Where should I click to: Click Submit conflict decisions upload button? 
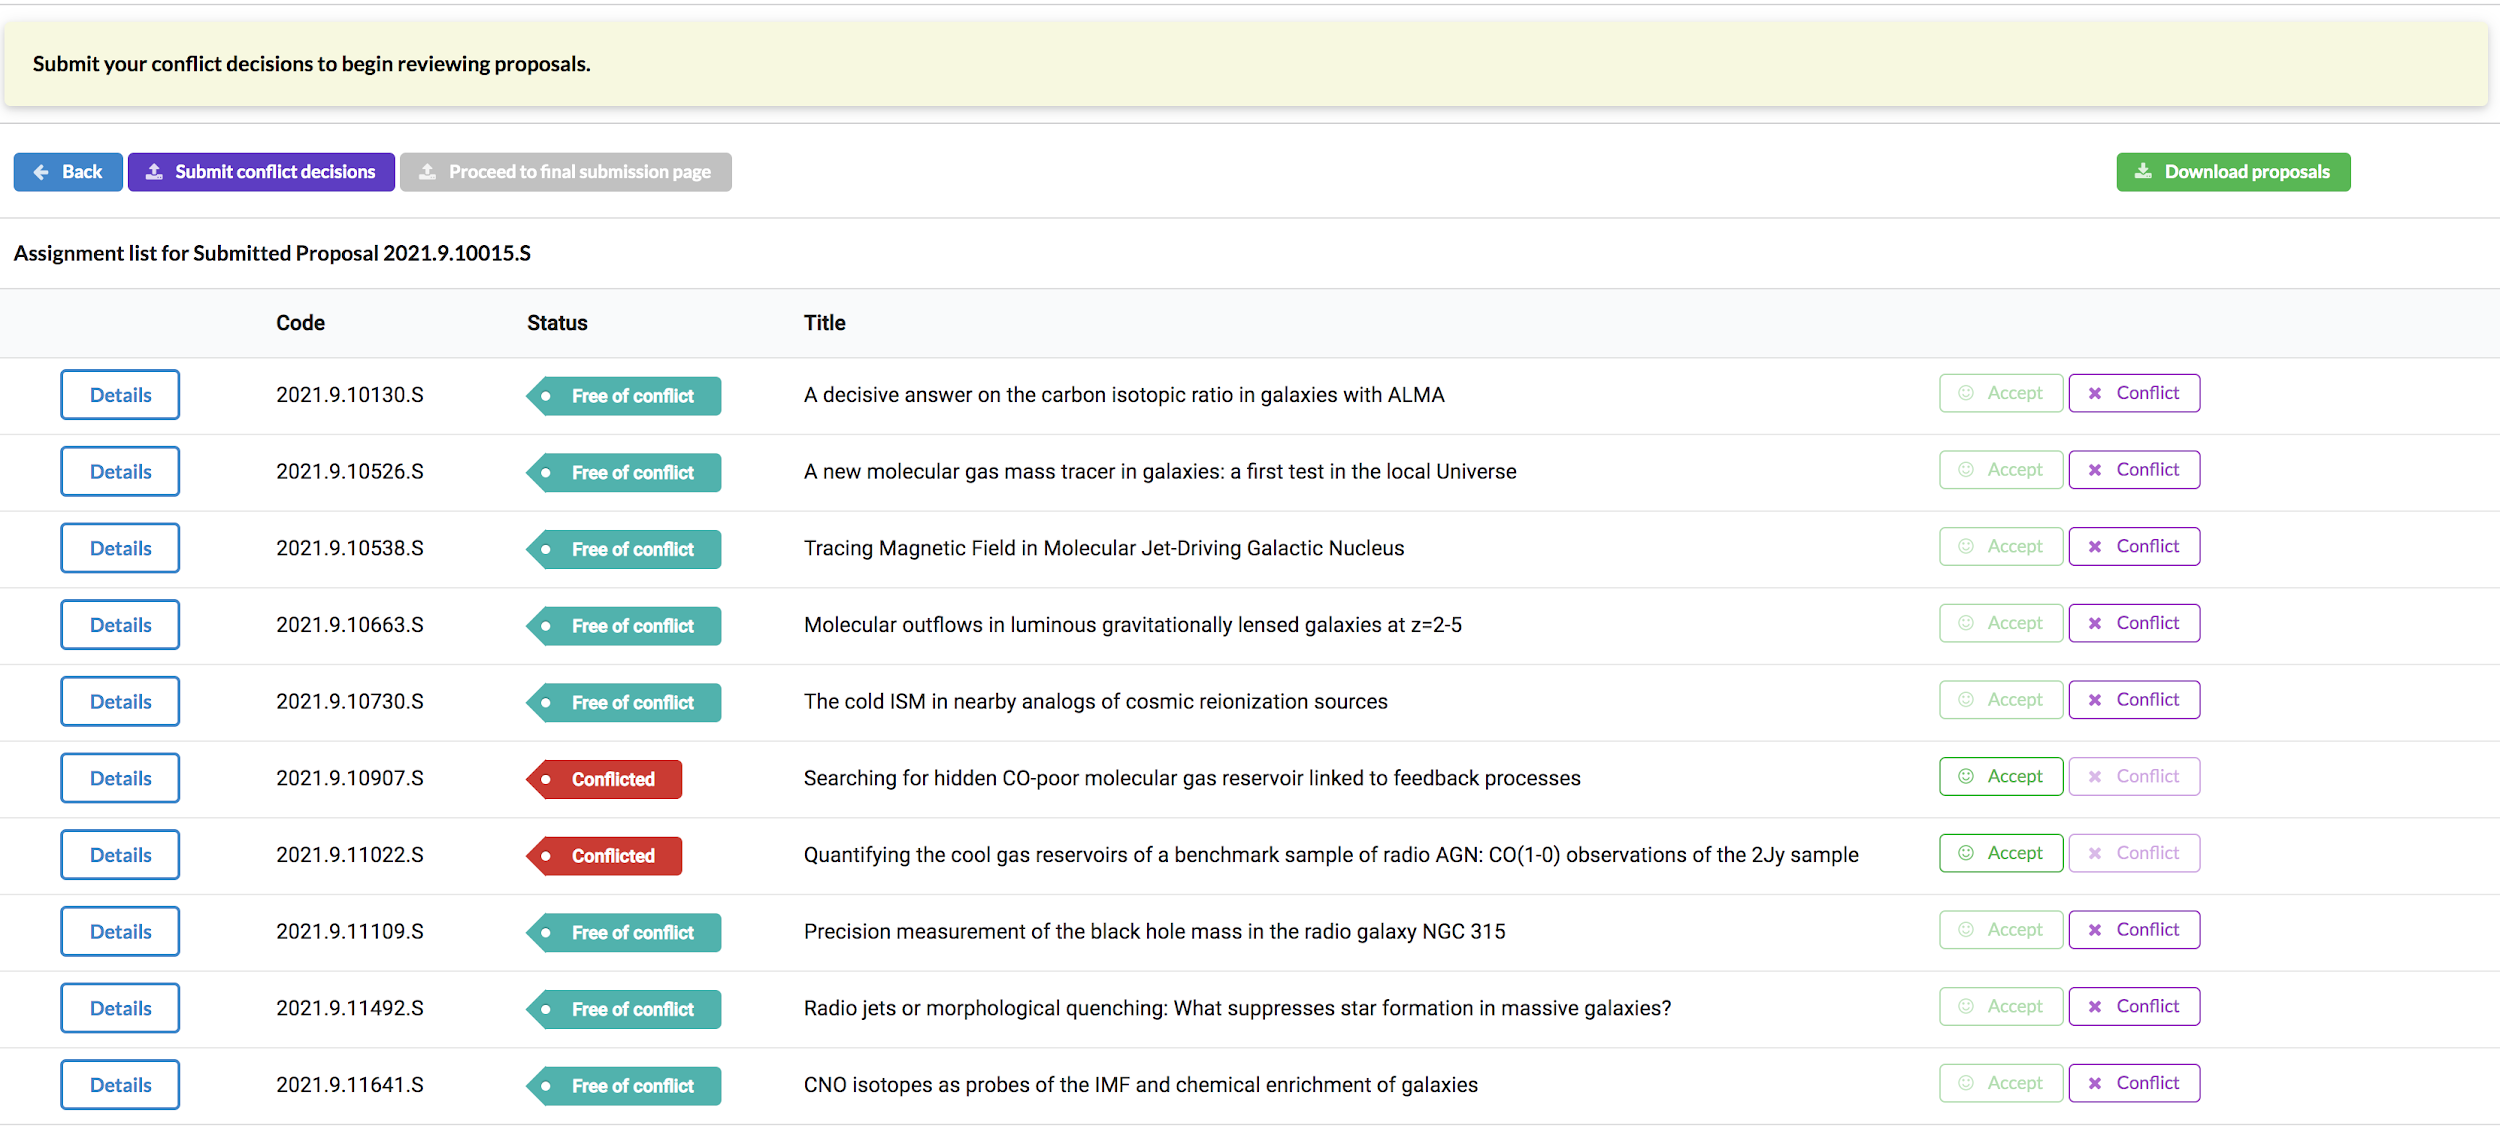click(x=261, y=172)
